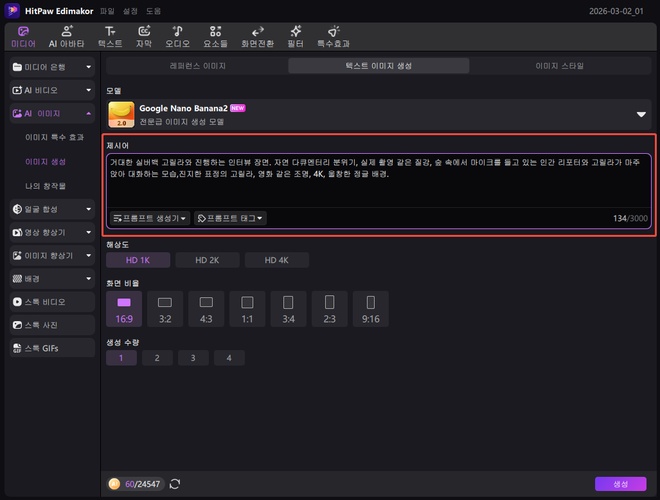660x500 pixels.
Task: Click inside the 제시어 prompt text area
Action: tap(379, 181)
